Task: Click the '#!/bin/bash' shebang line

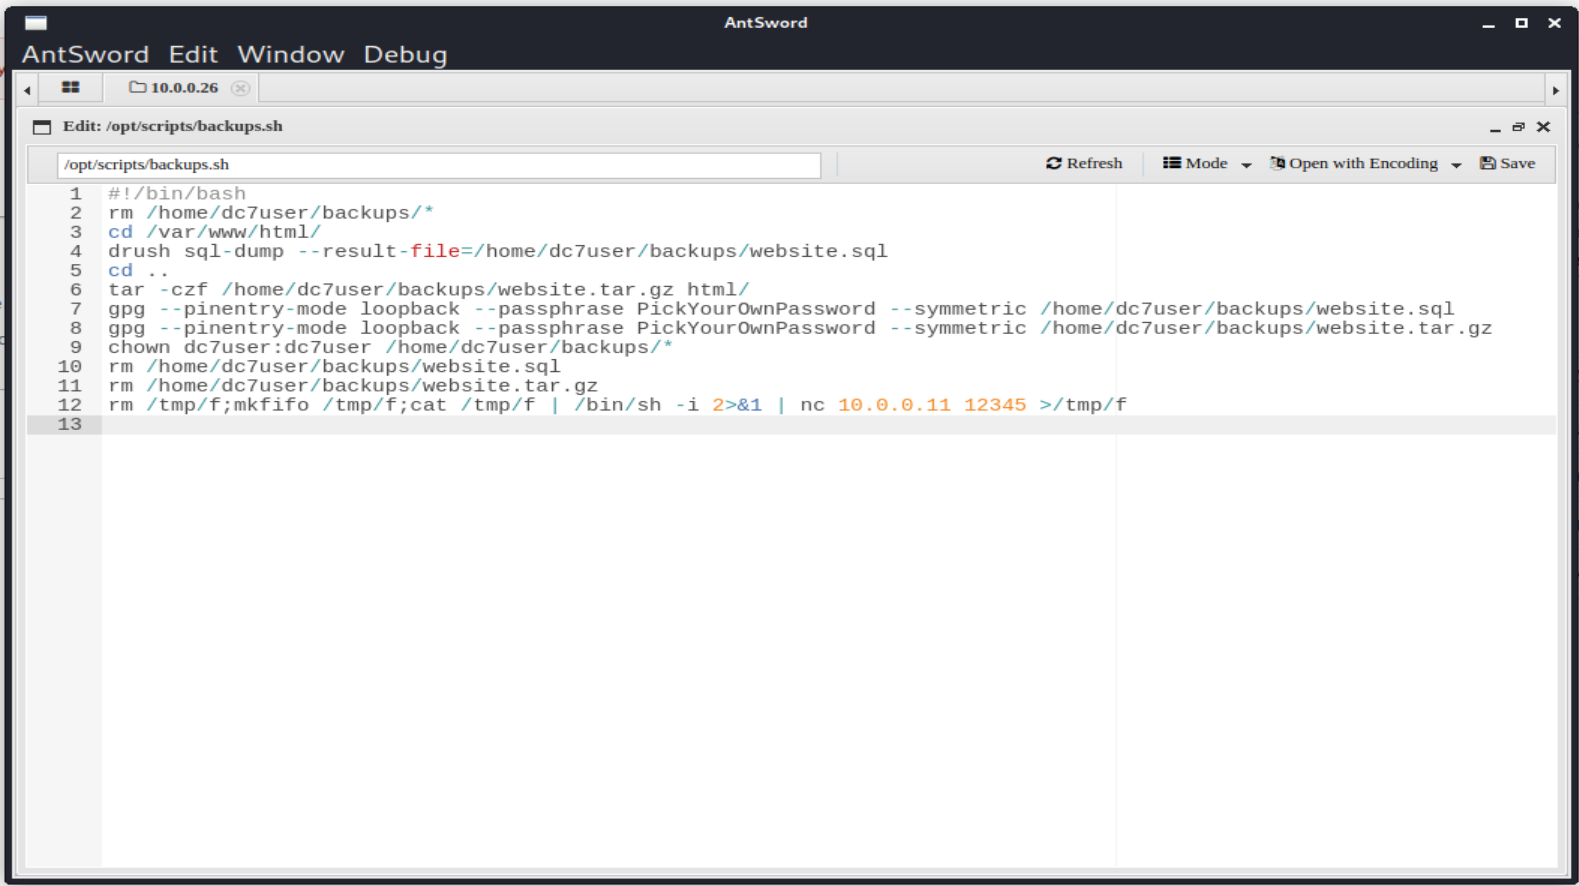Action: click(177, 194)
